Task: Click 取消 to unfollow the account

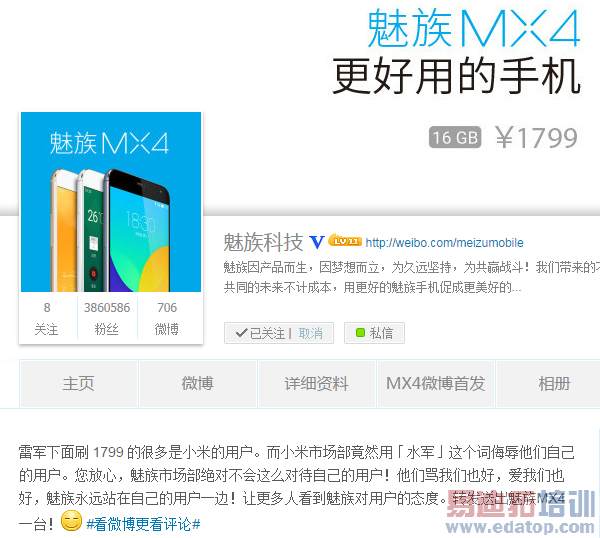Action: [310, 333]
